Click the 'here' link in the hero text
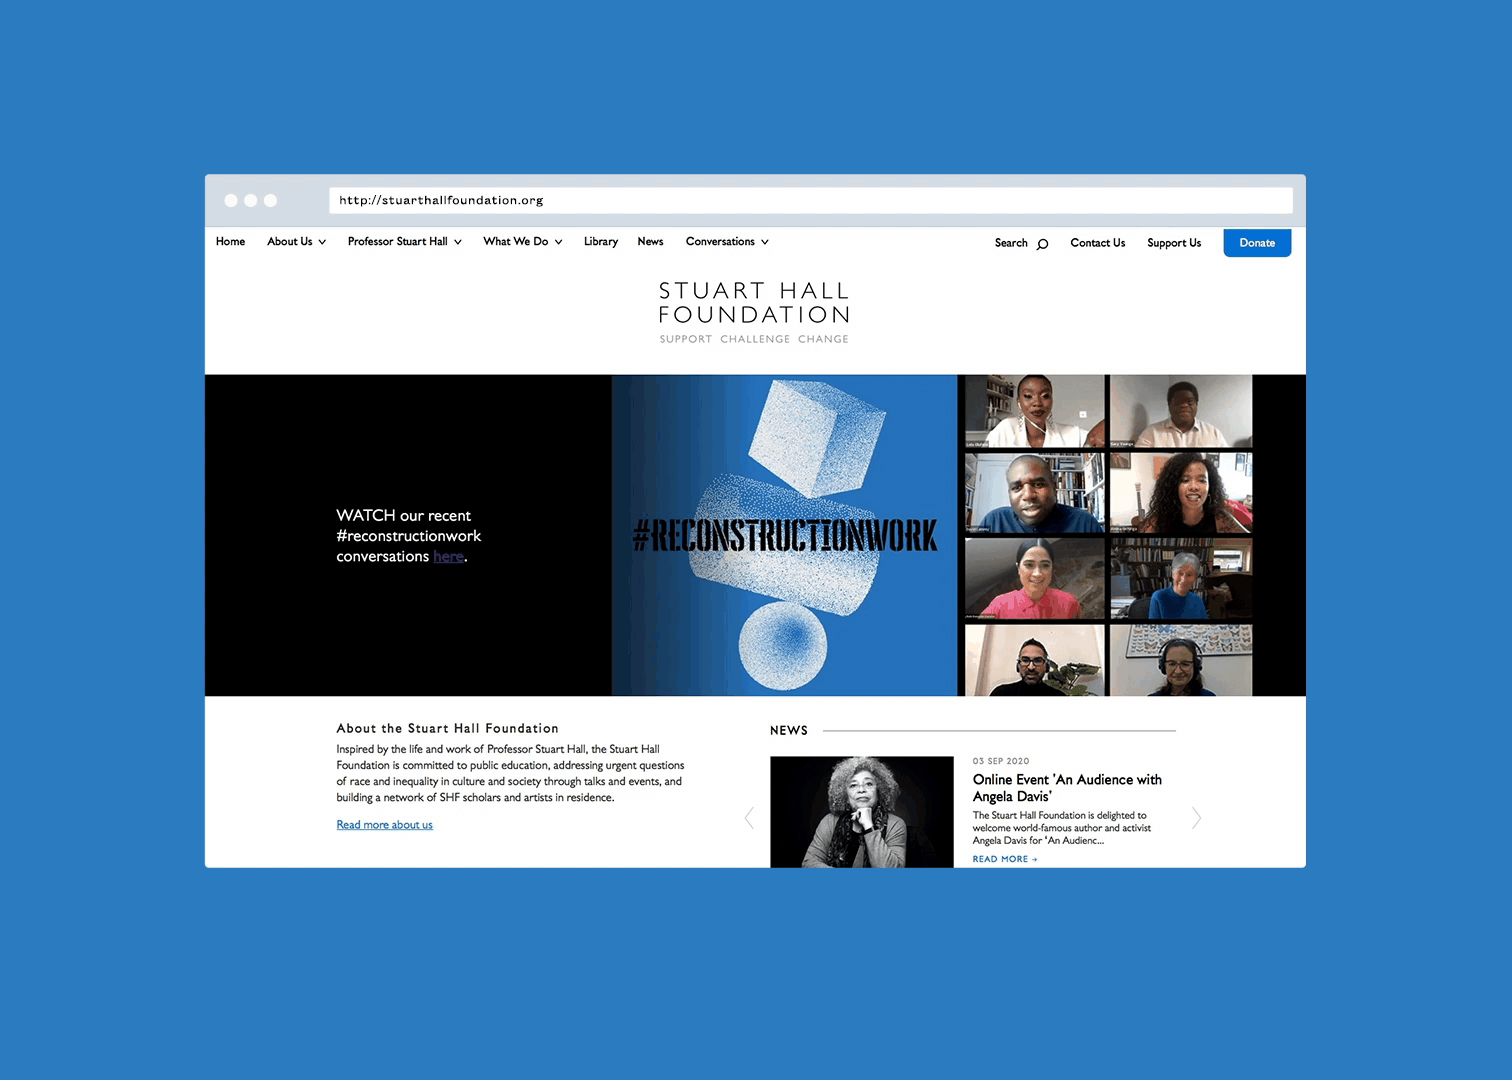The width and height of the screenshot is (1512, 1080). [x=448, y=557]
